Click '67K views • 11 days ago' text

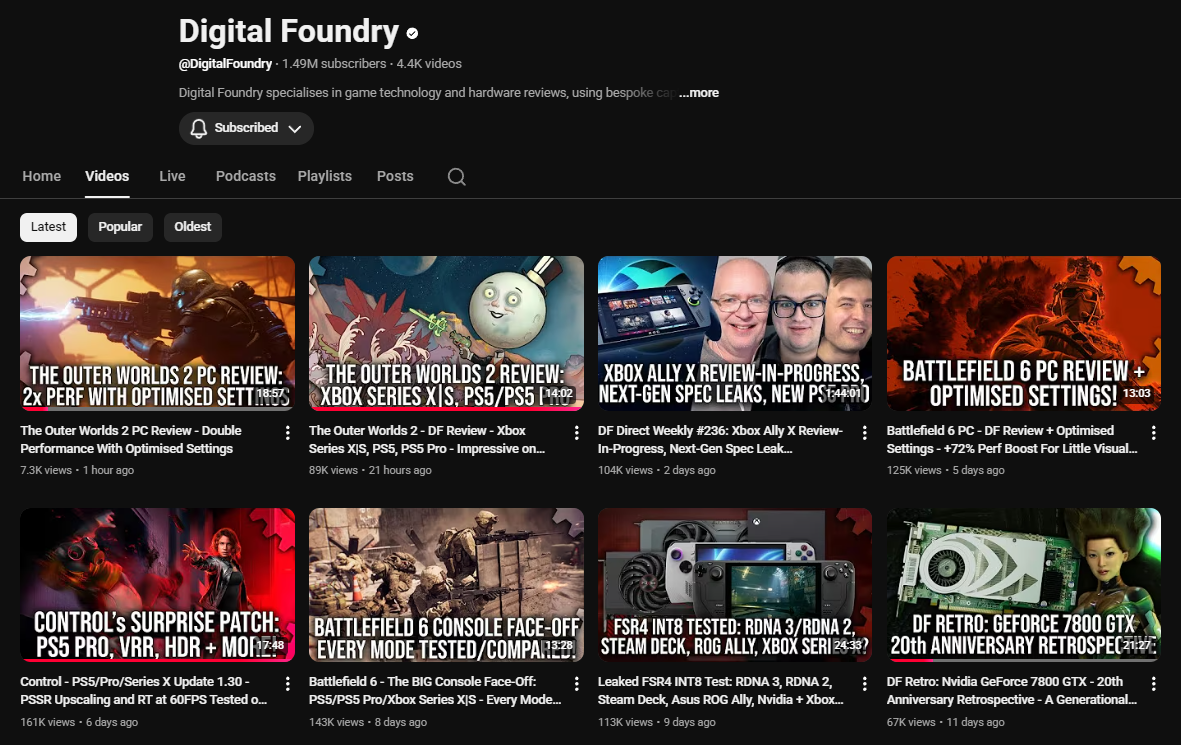coord(945,722)
